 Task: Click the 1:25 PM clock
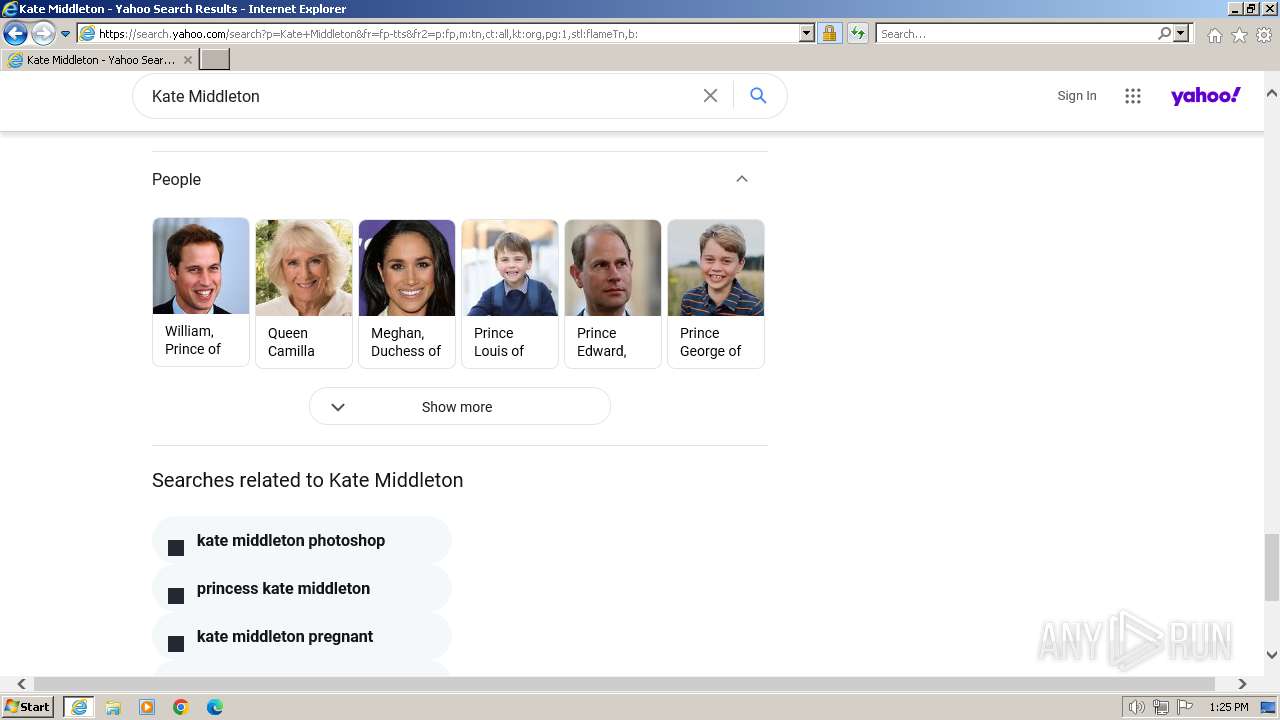(1229, 707)
